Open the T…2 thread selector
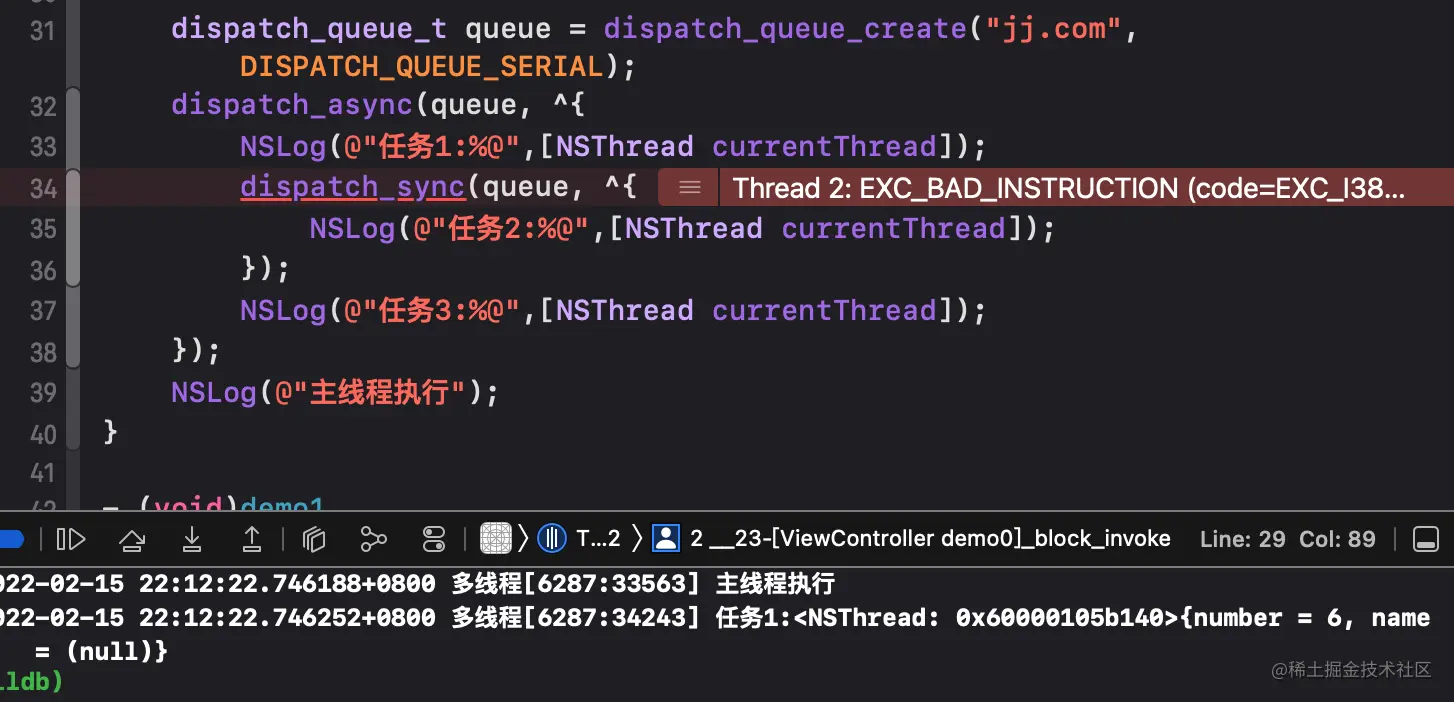 click(580, 539)
